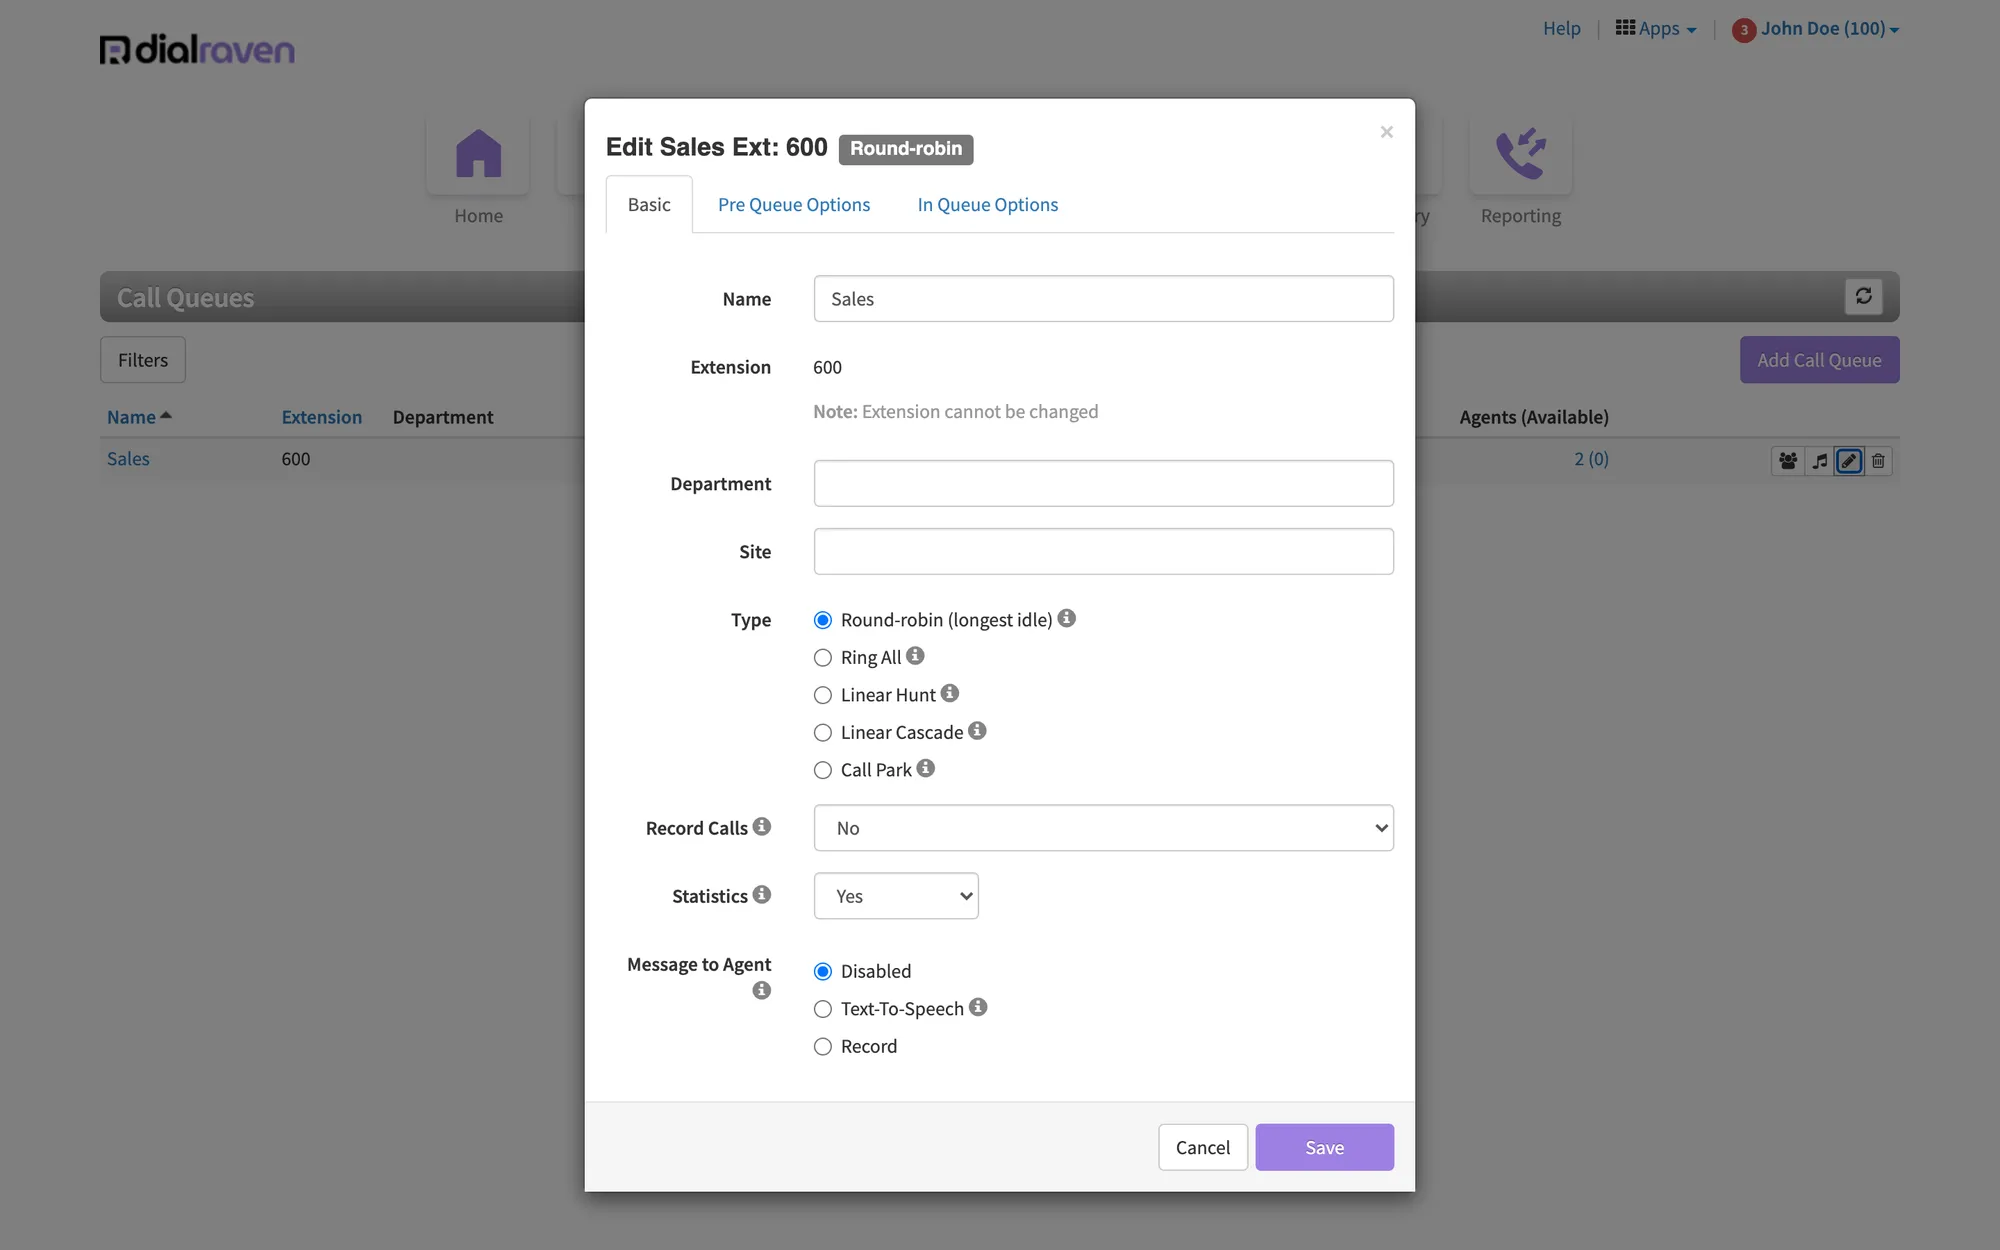Viewport: 2000px width, 1250px height.
Task: Click the Save button
Action: coord(1324,1147)
